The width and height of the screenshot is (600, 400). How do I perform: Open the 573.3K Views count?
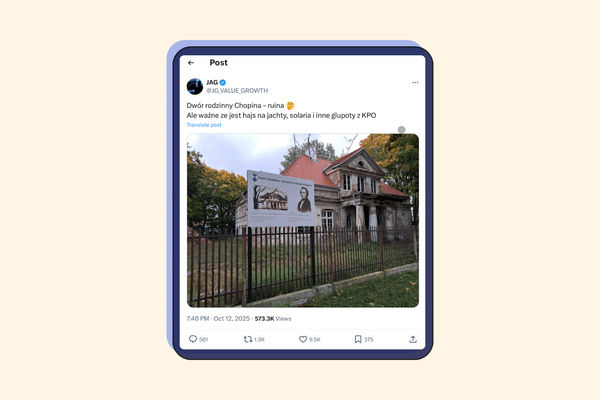(273, 318)
